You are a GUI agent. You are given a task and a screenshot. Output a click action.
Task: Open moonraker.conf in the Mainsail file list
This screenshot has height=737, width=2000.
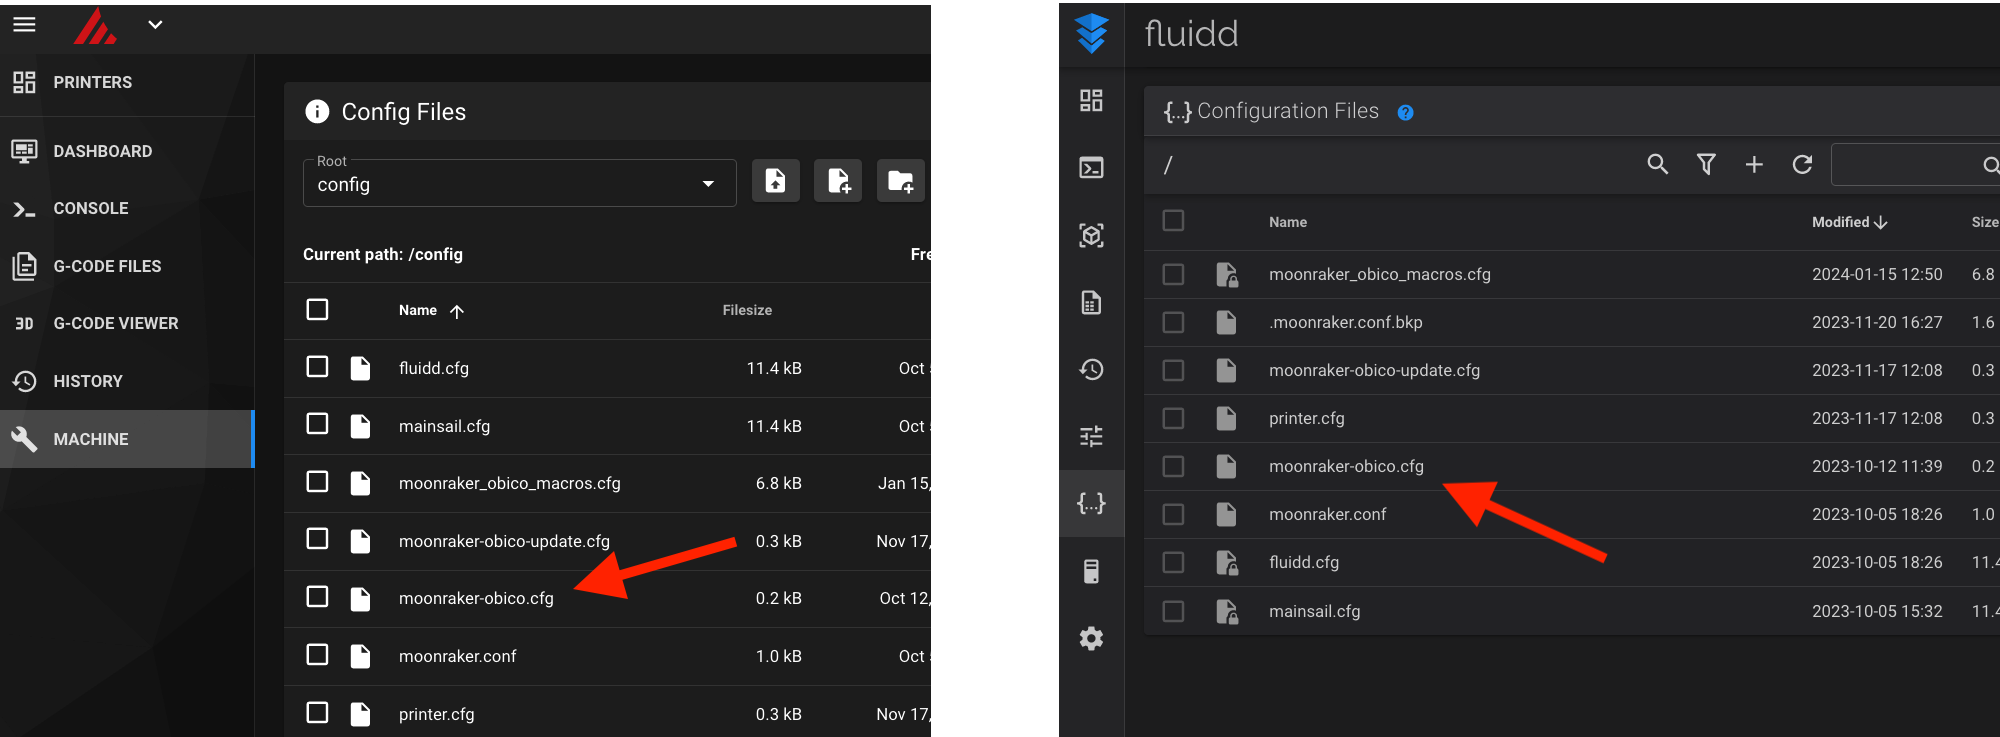(x=457, y=656)
